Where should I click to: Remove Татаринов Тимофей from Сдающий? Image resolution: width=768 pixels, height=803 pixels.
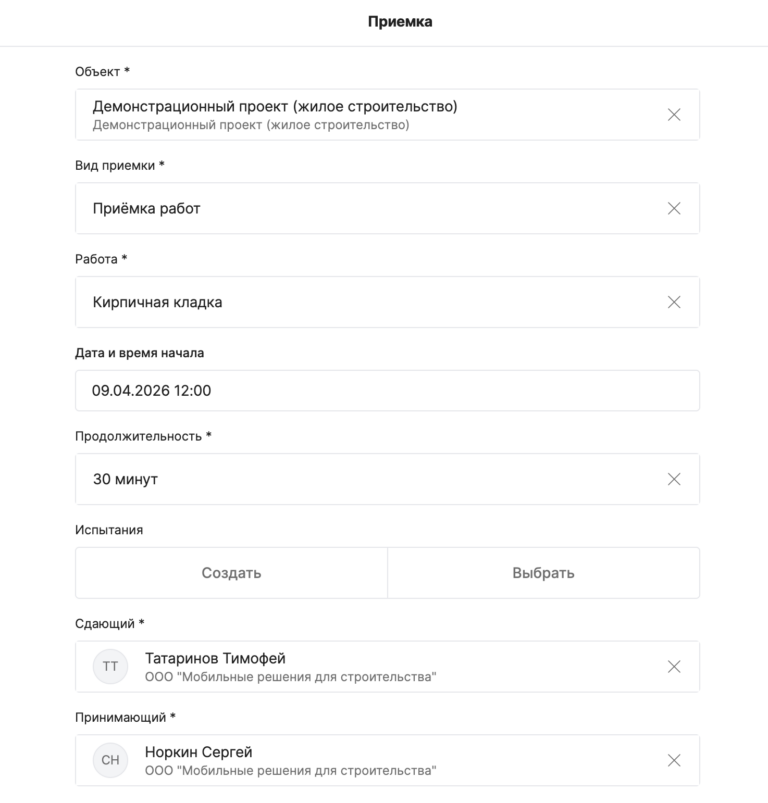click(674, 667)
